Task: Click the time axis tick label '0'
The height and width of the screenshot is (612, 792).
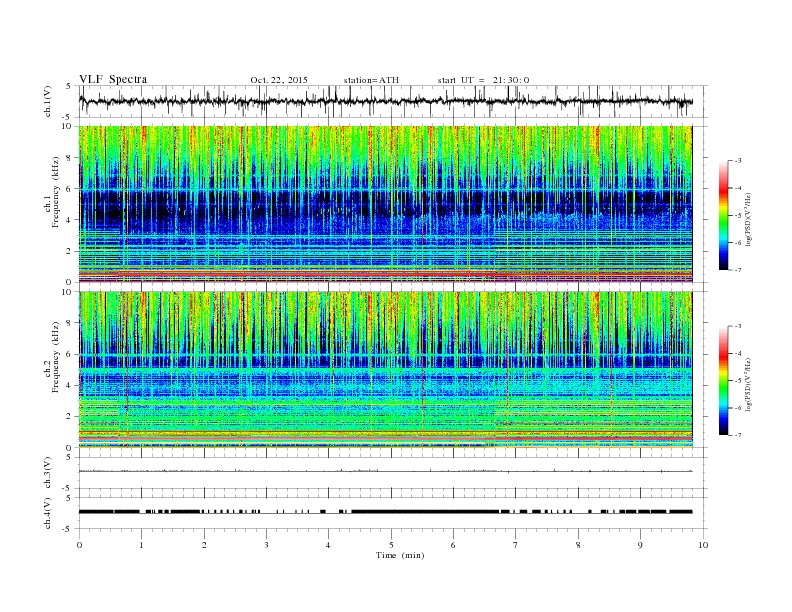Action: click(x=79, y=545)
